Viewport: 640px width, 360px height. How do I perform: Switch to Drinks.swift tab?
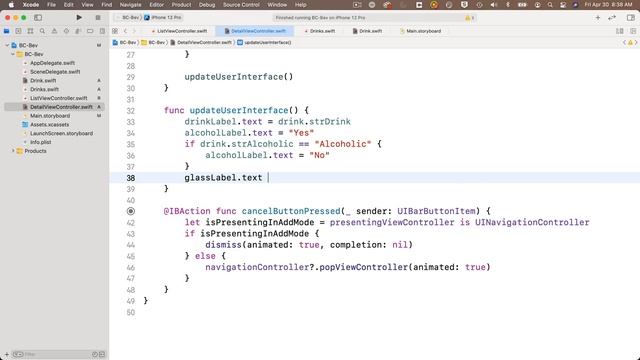pos(320,31)
